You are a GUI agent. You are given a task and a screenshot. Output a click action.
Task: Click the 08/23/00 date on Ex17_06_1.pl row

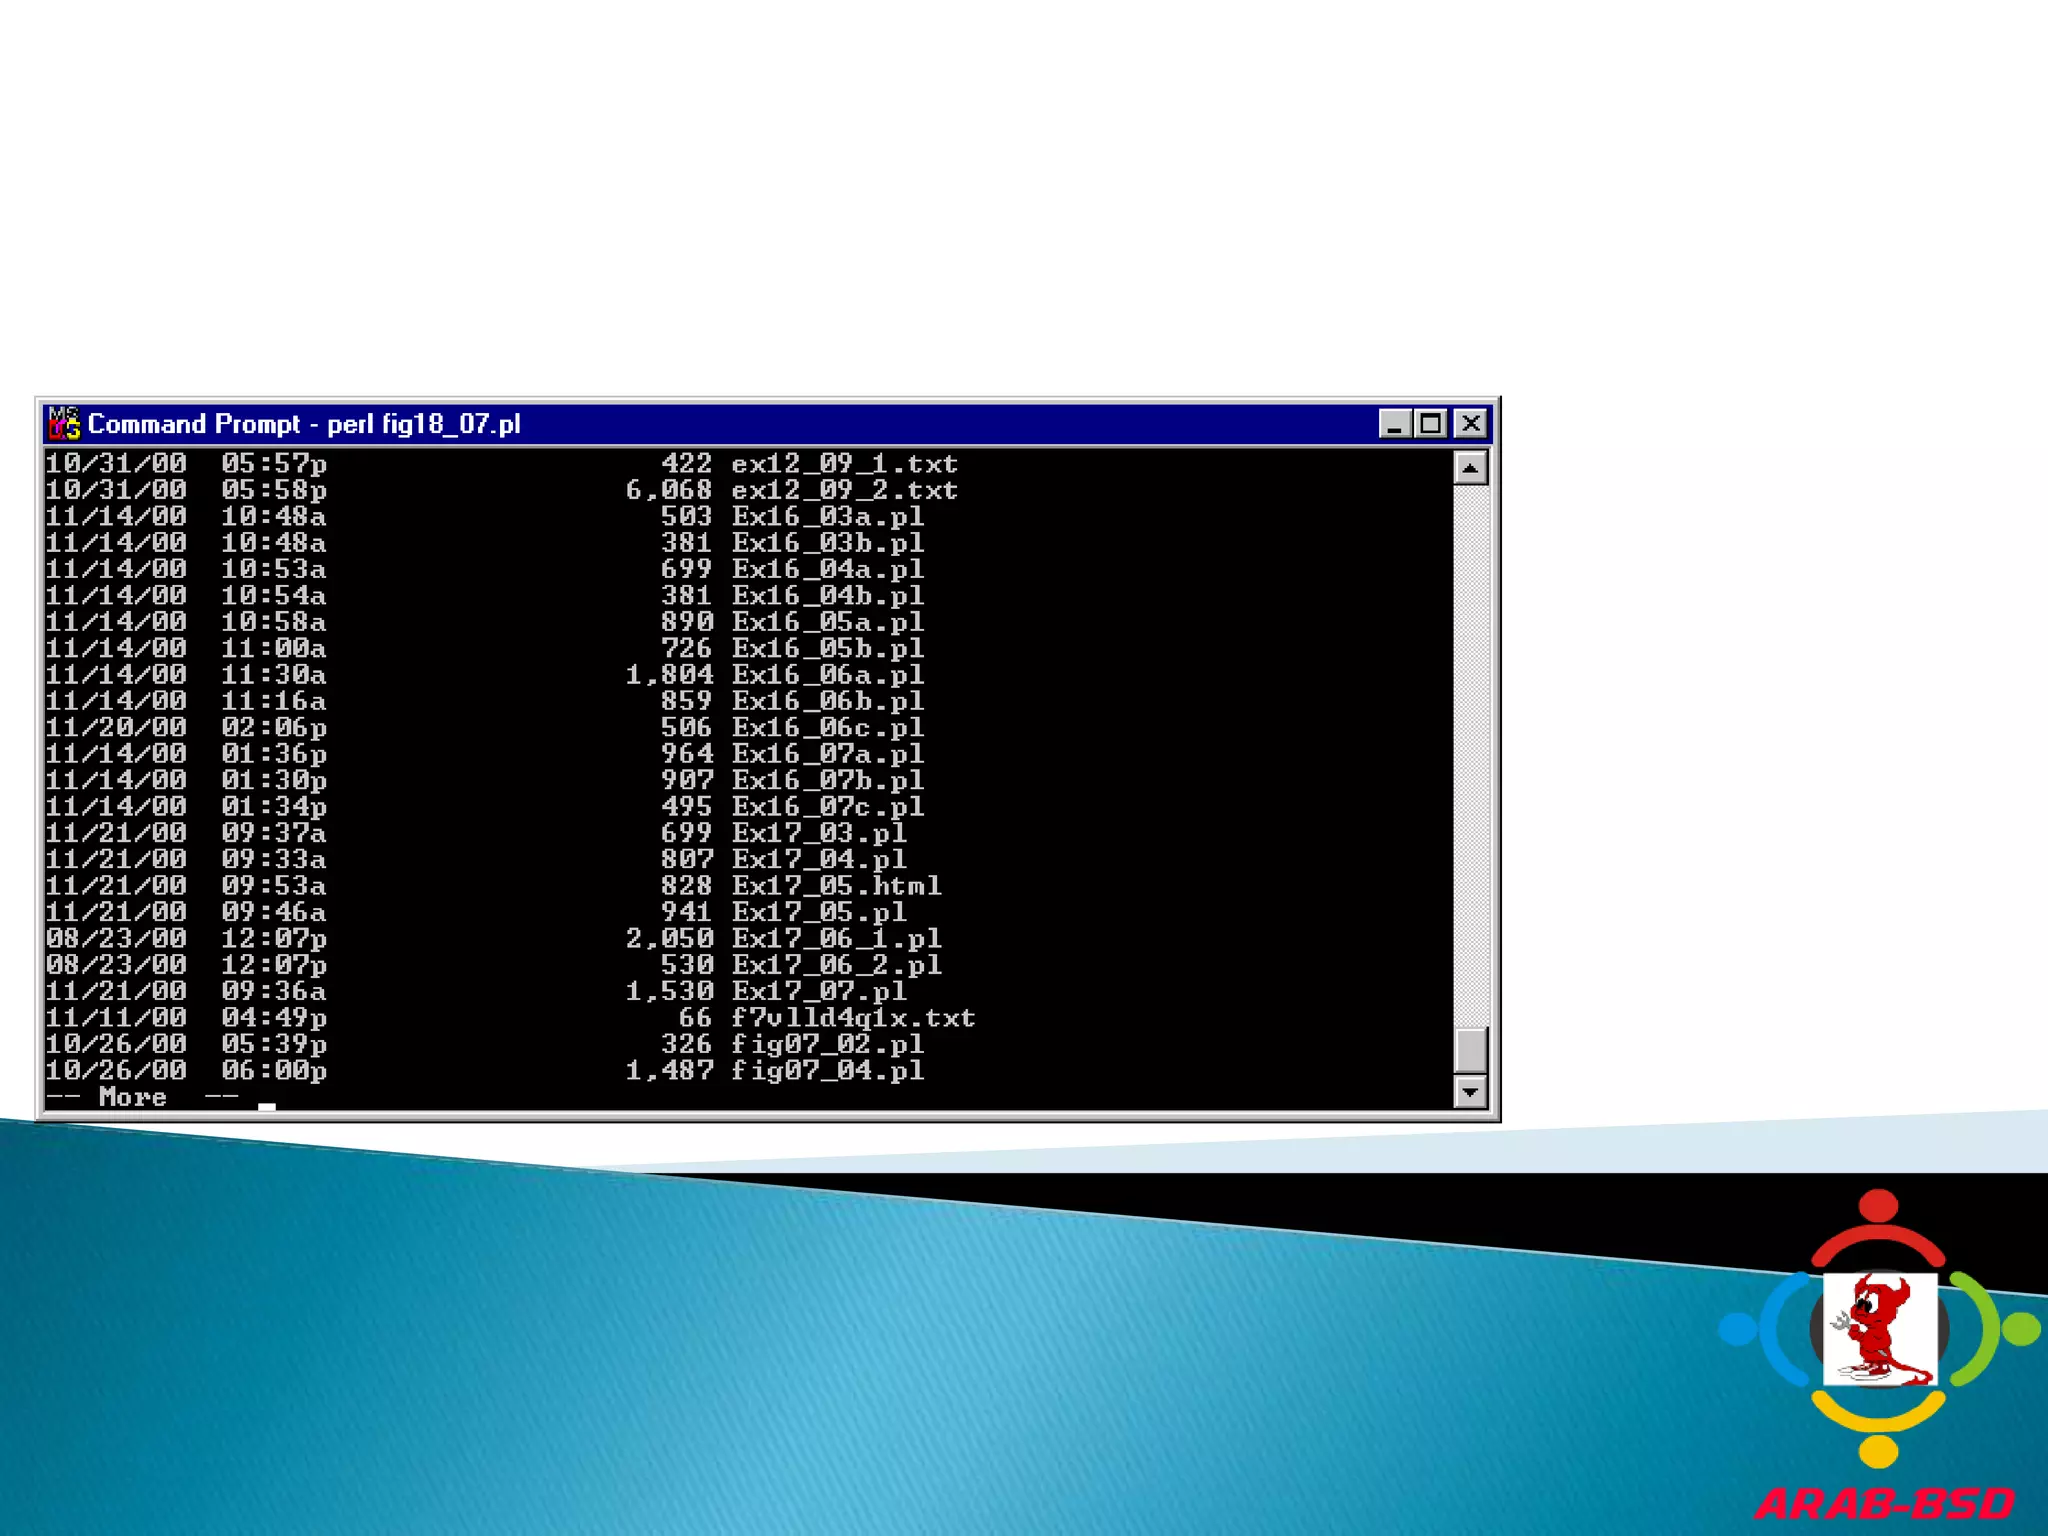pos(116,939)
